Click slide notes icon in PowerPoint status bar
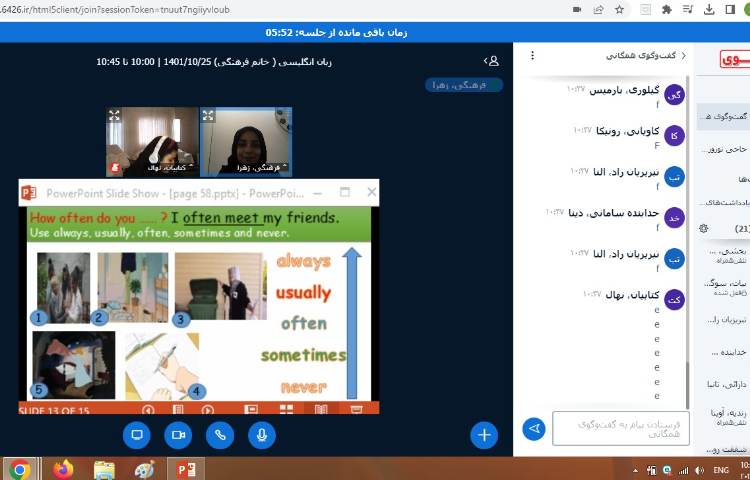This screenshot has width=750, height=480. click(x=178, y=410)
